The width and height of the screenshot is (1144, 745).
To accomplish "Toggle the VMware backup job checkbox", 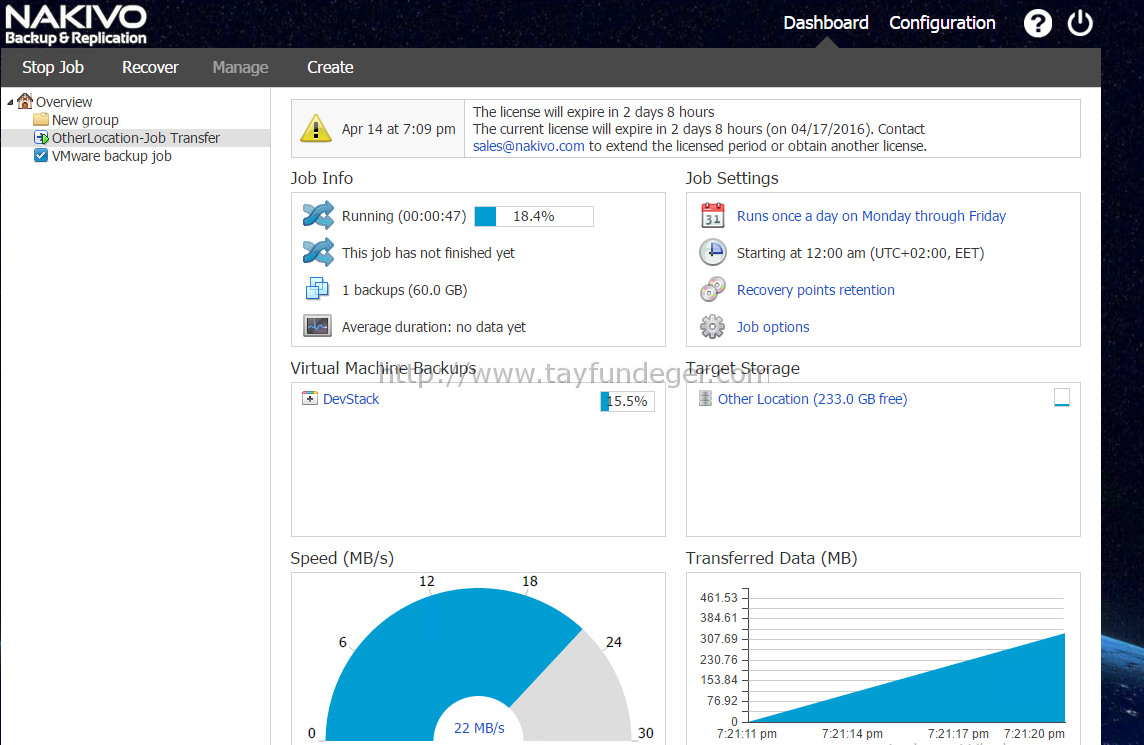I will click(41, 155).
